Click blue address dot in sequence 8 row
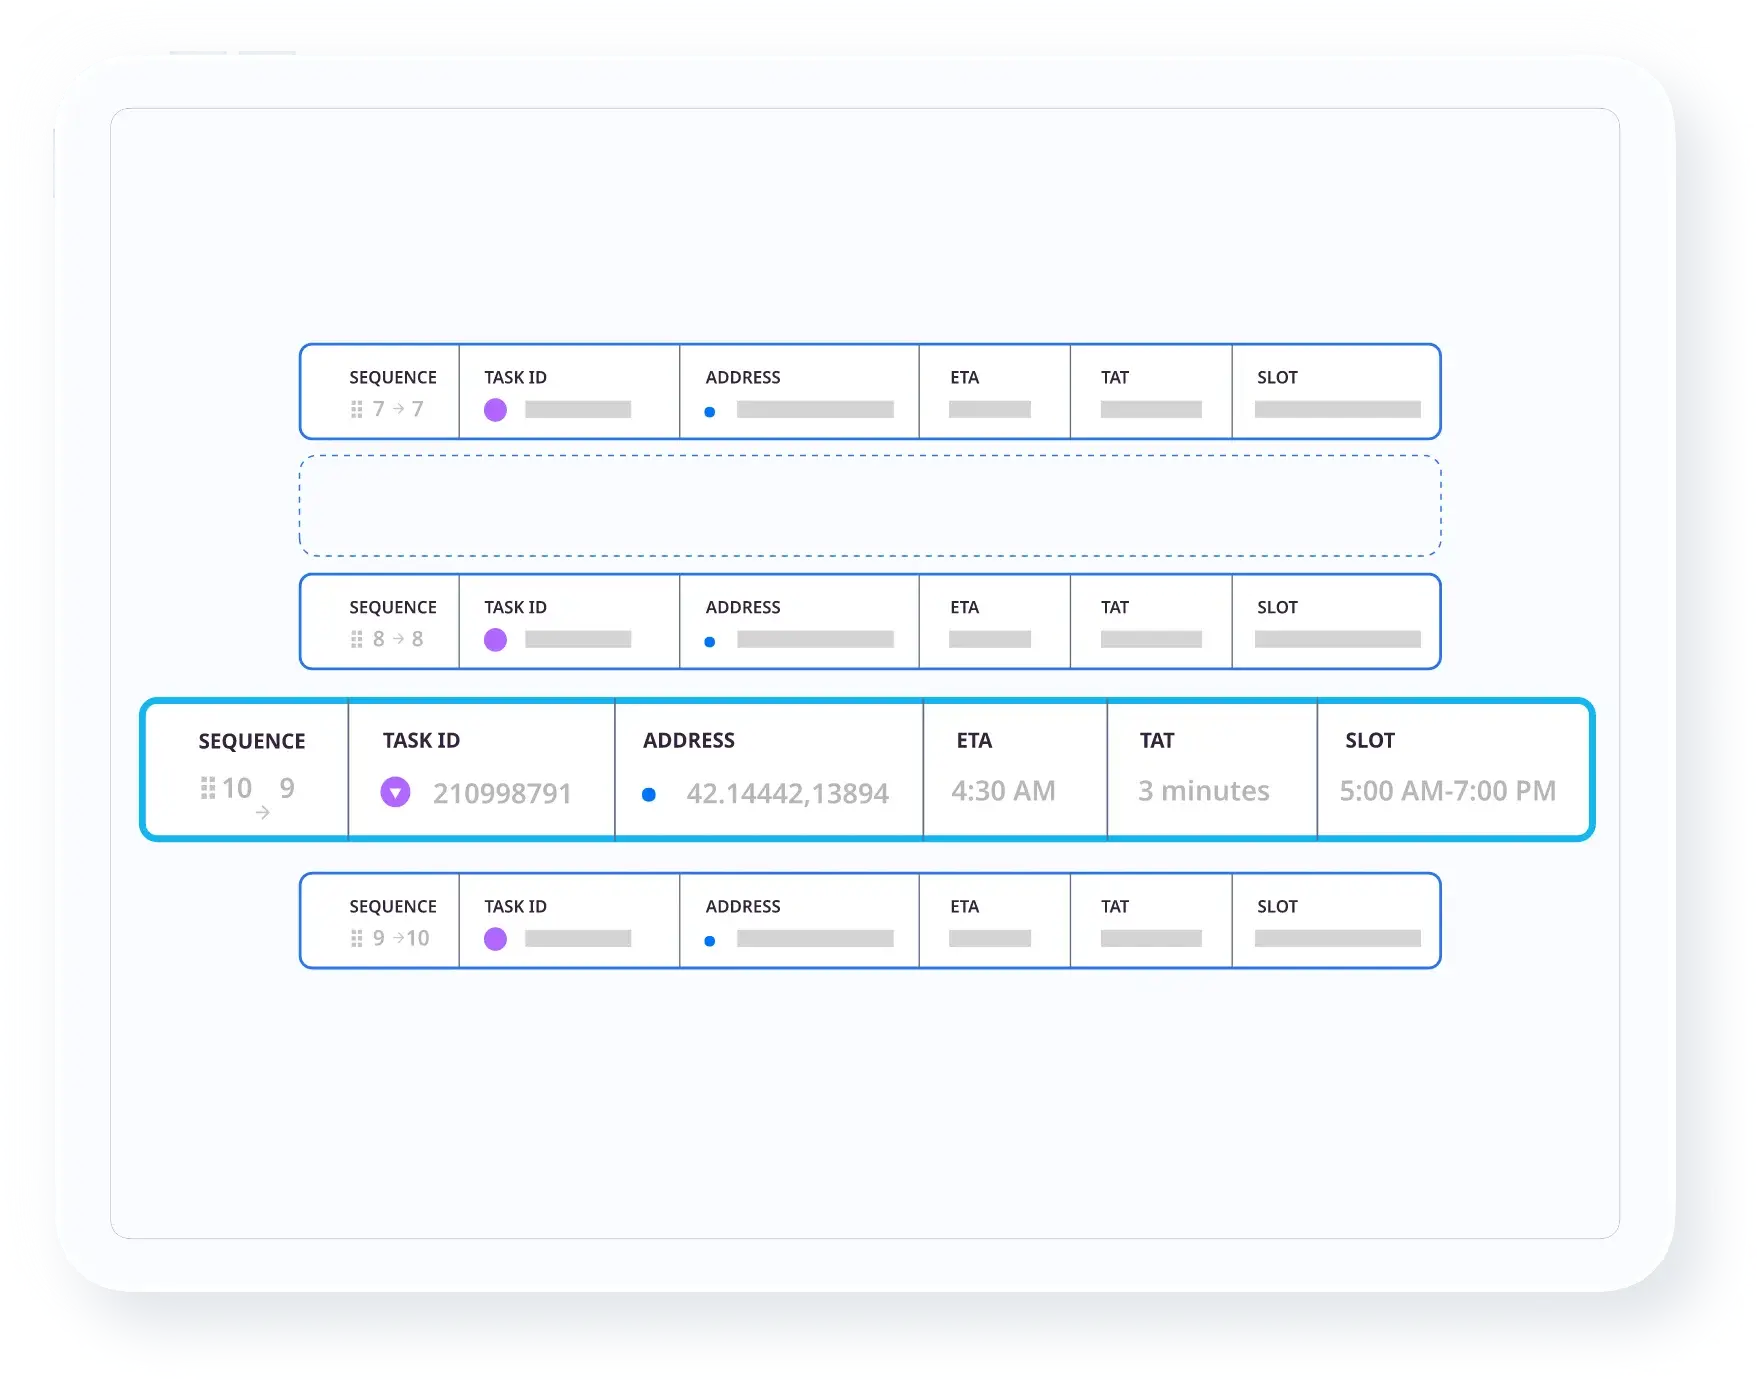This screenshot has height=1380, width=1758. (x=709, y=642)
